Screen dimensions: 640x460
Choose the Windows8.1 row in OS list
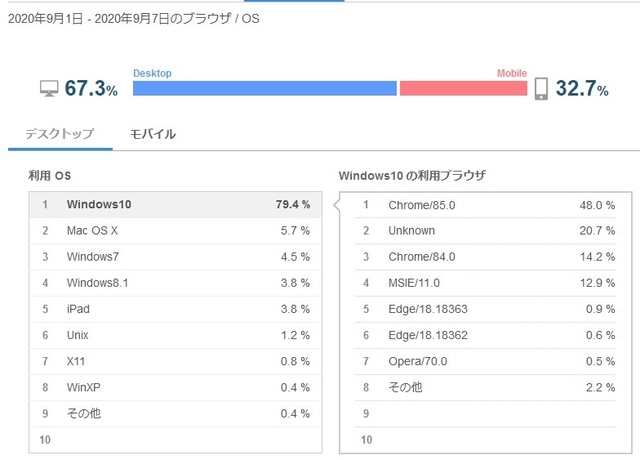pos(176,283)
